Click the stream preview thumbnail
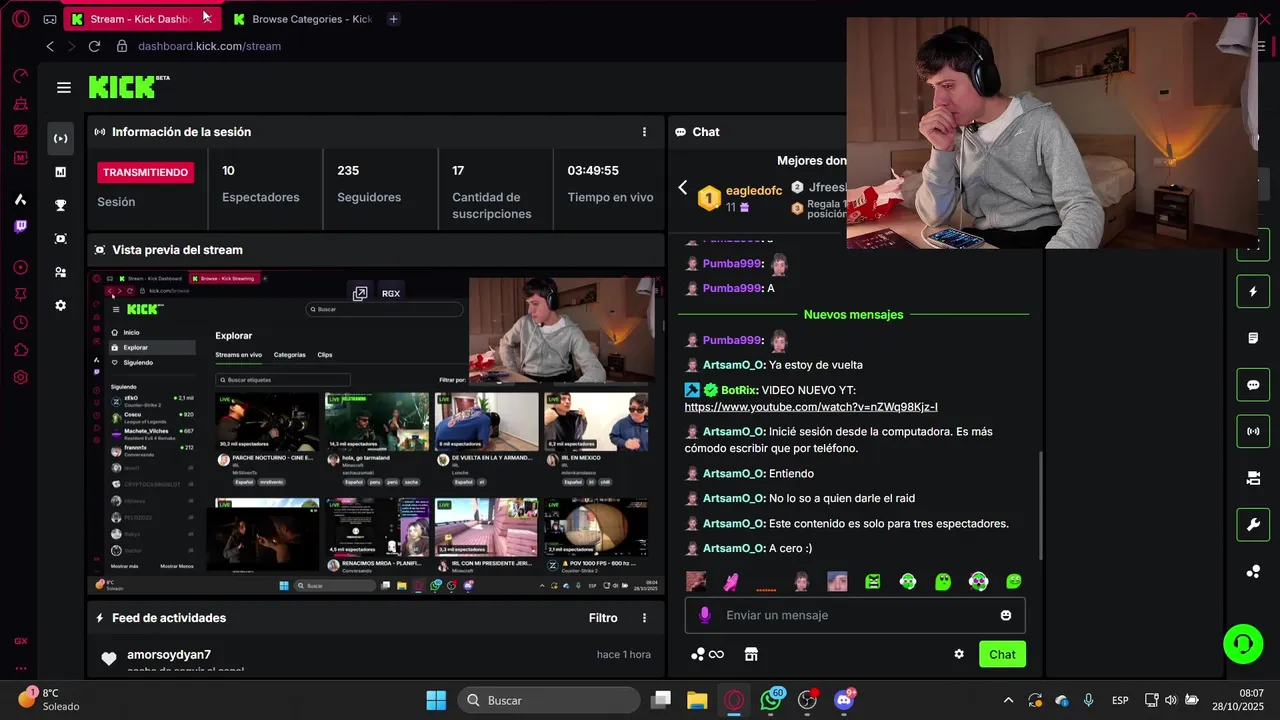The height and width of the screenshot is (720, 1280). point(376,433)
